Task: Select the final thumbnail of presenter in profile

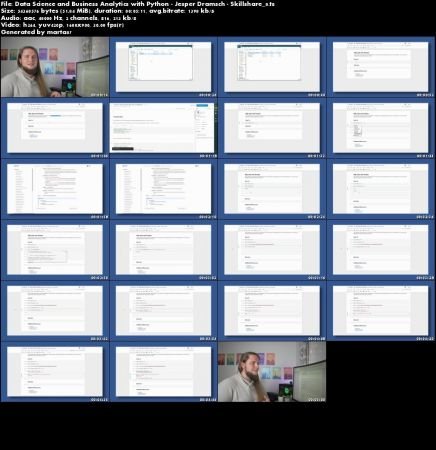Action: point(272,372)
